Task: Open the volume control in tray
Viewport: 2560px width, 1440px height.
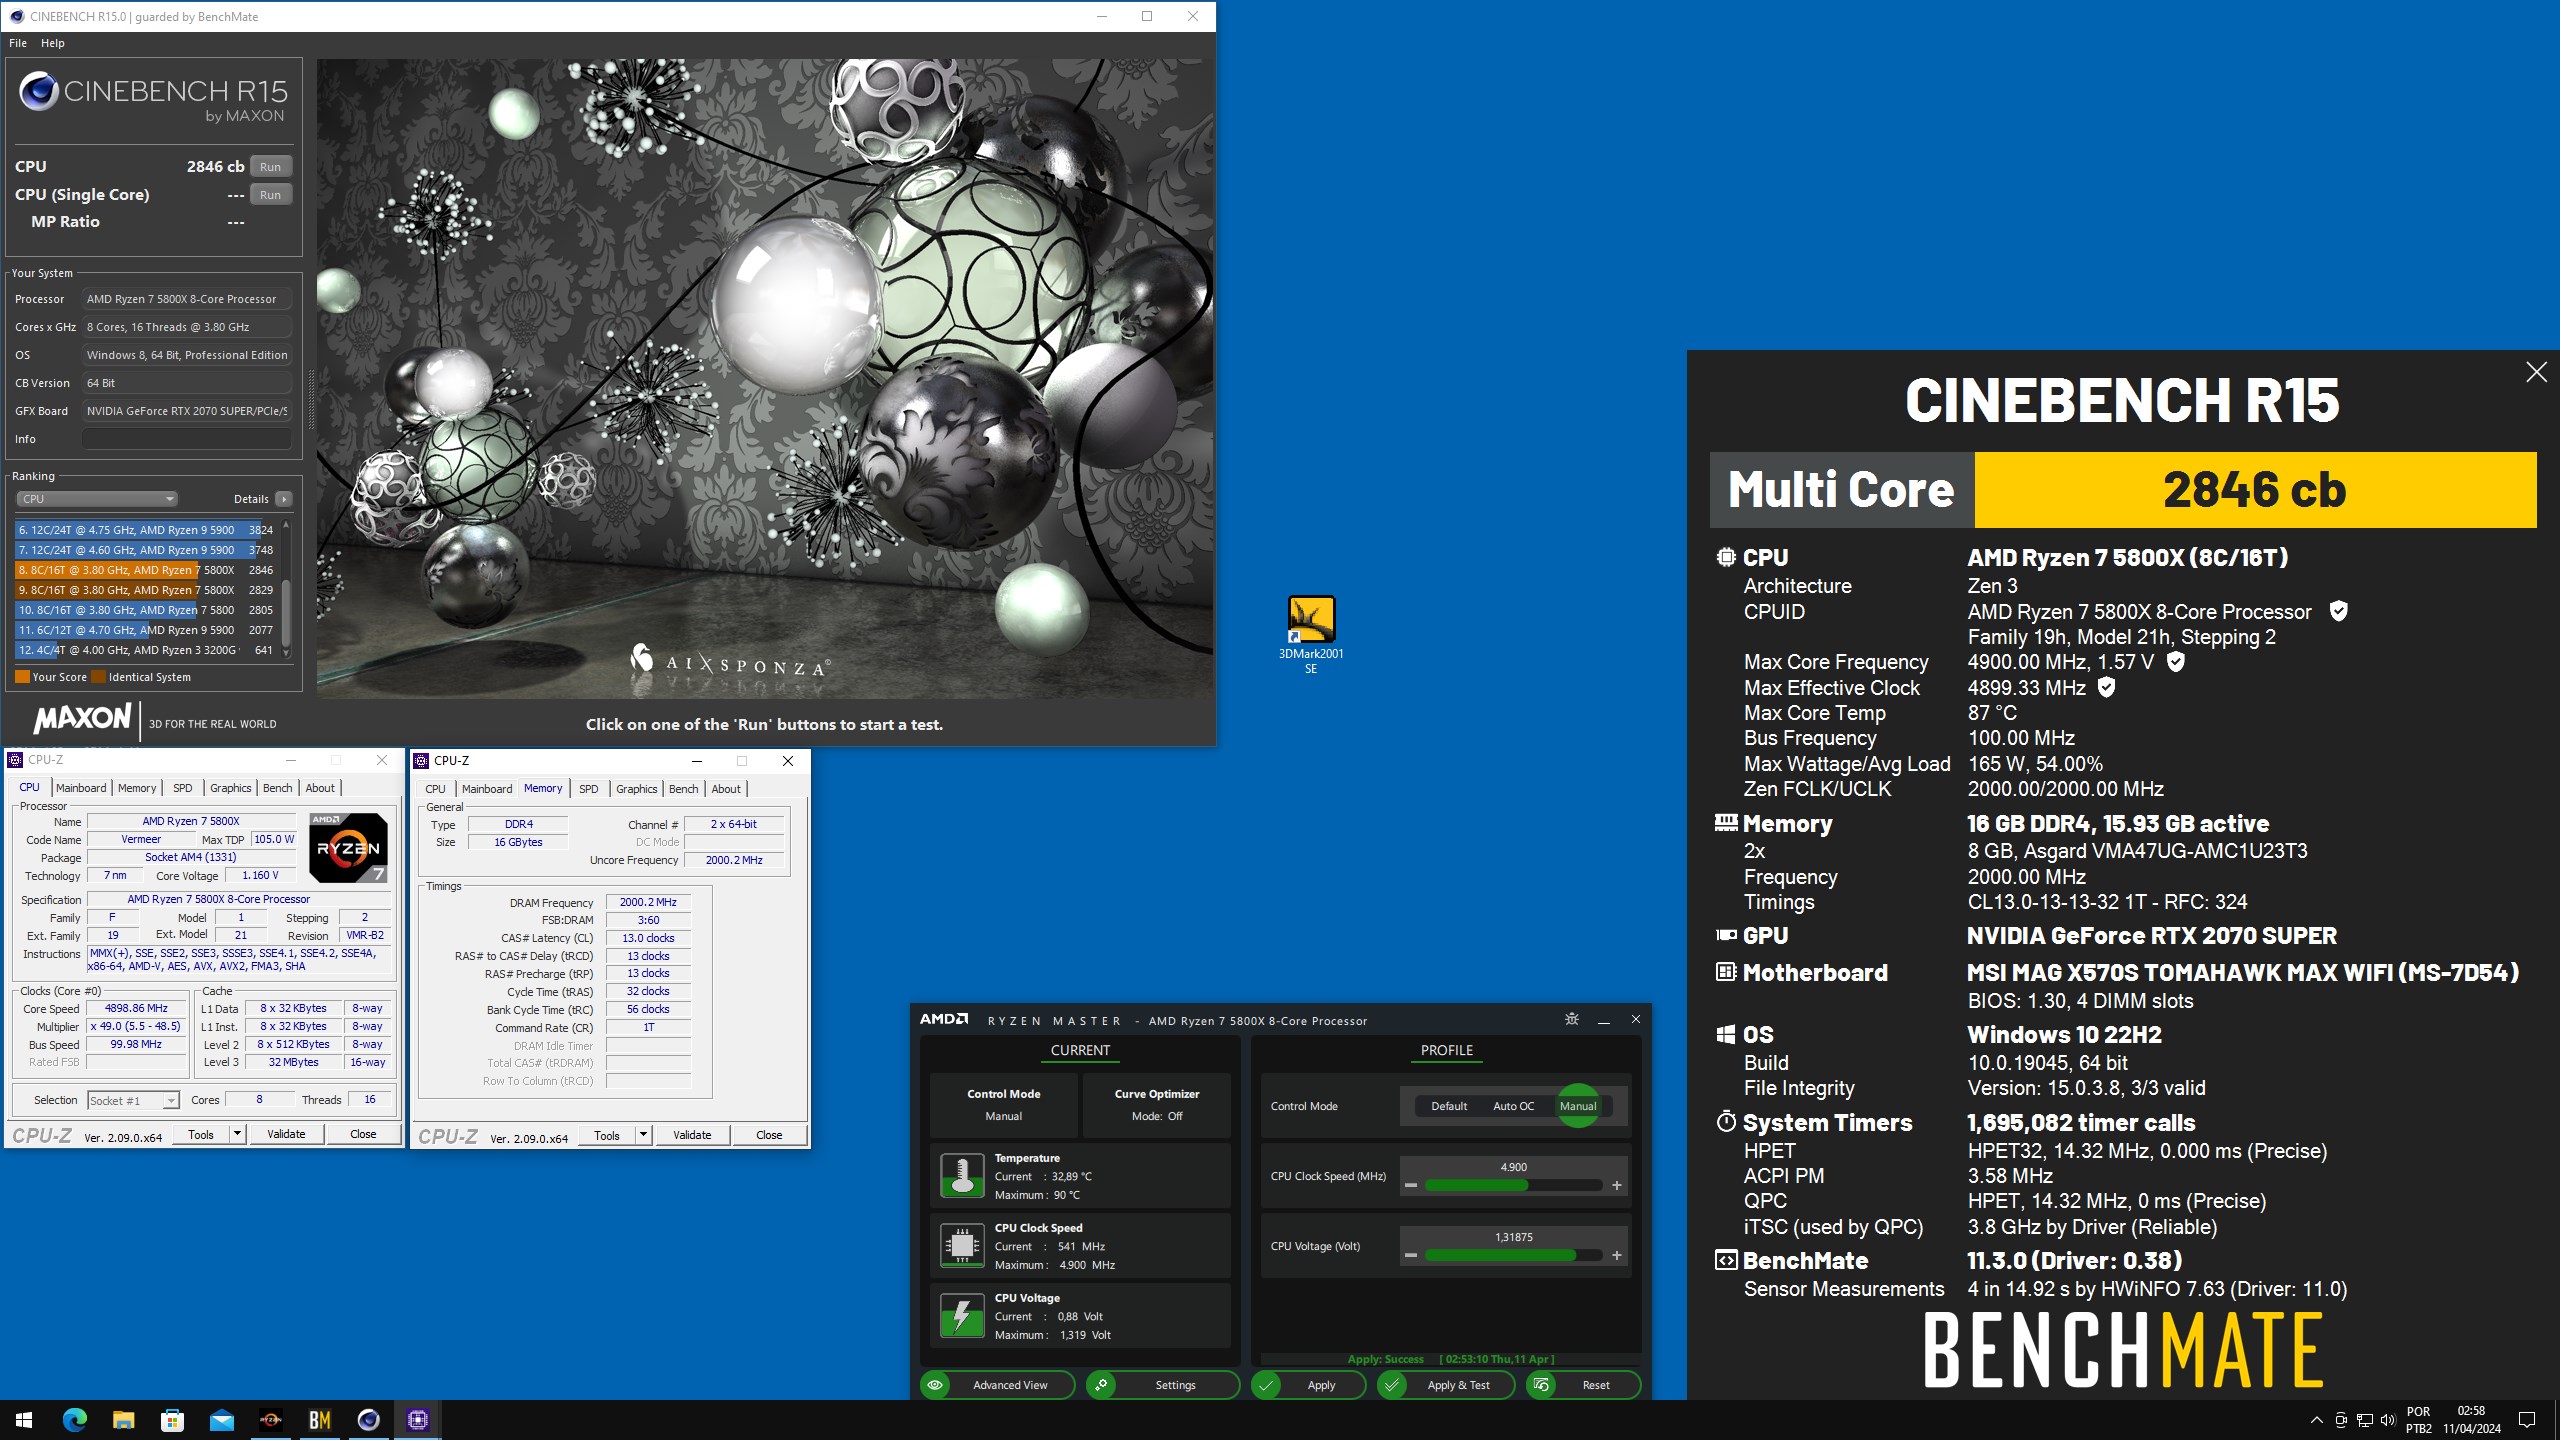Action: (x=2388, y=1419)
